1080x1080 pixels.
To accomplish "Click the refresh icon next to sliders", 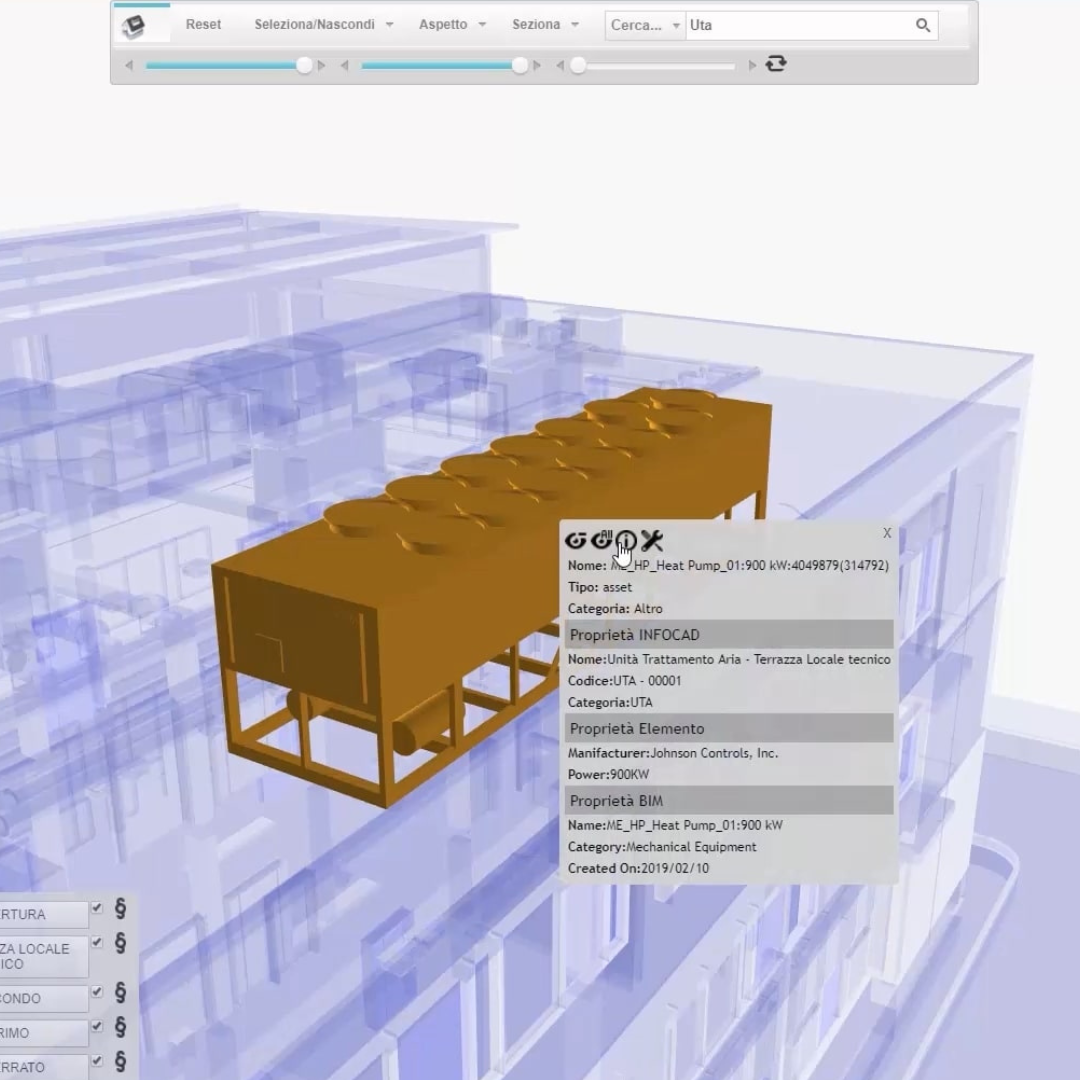I will tap(777, 64).
